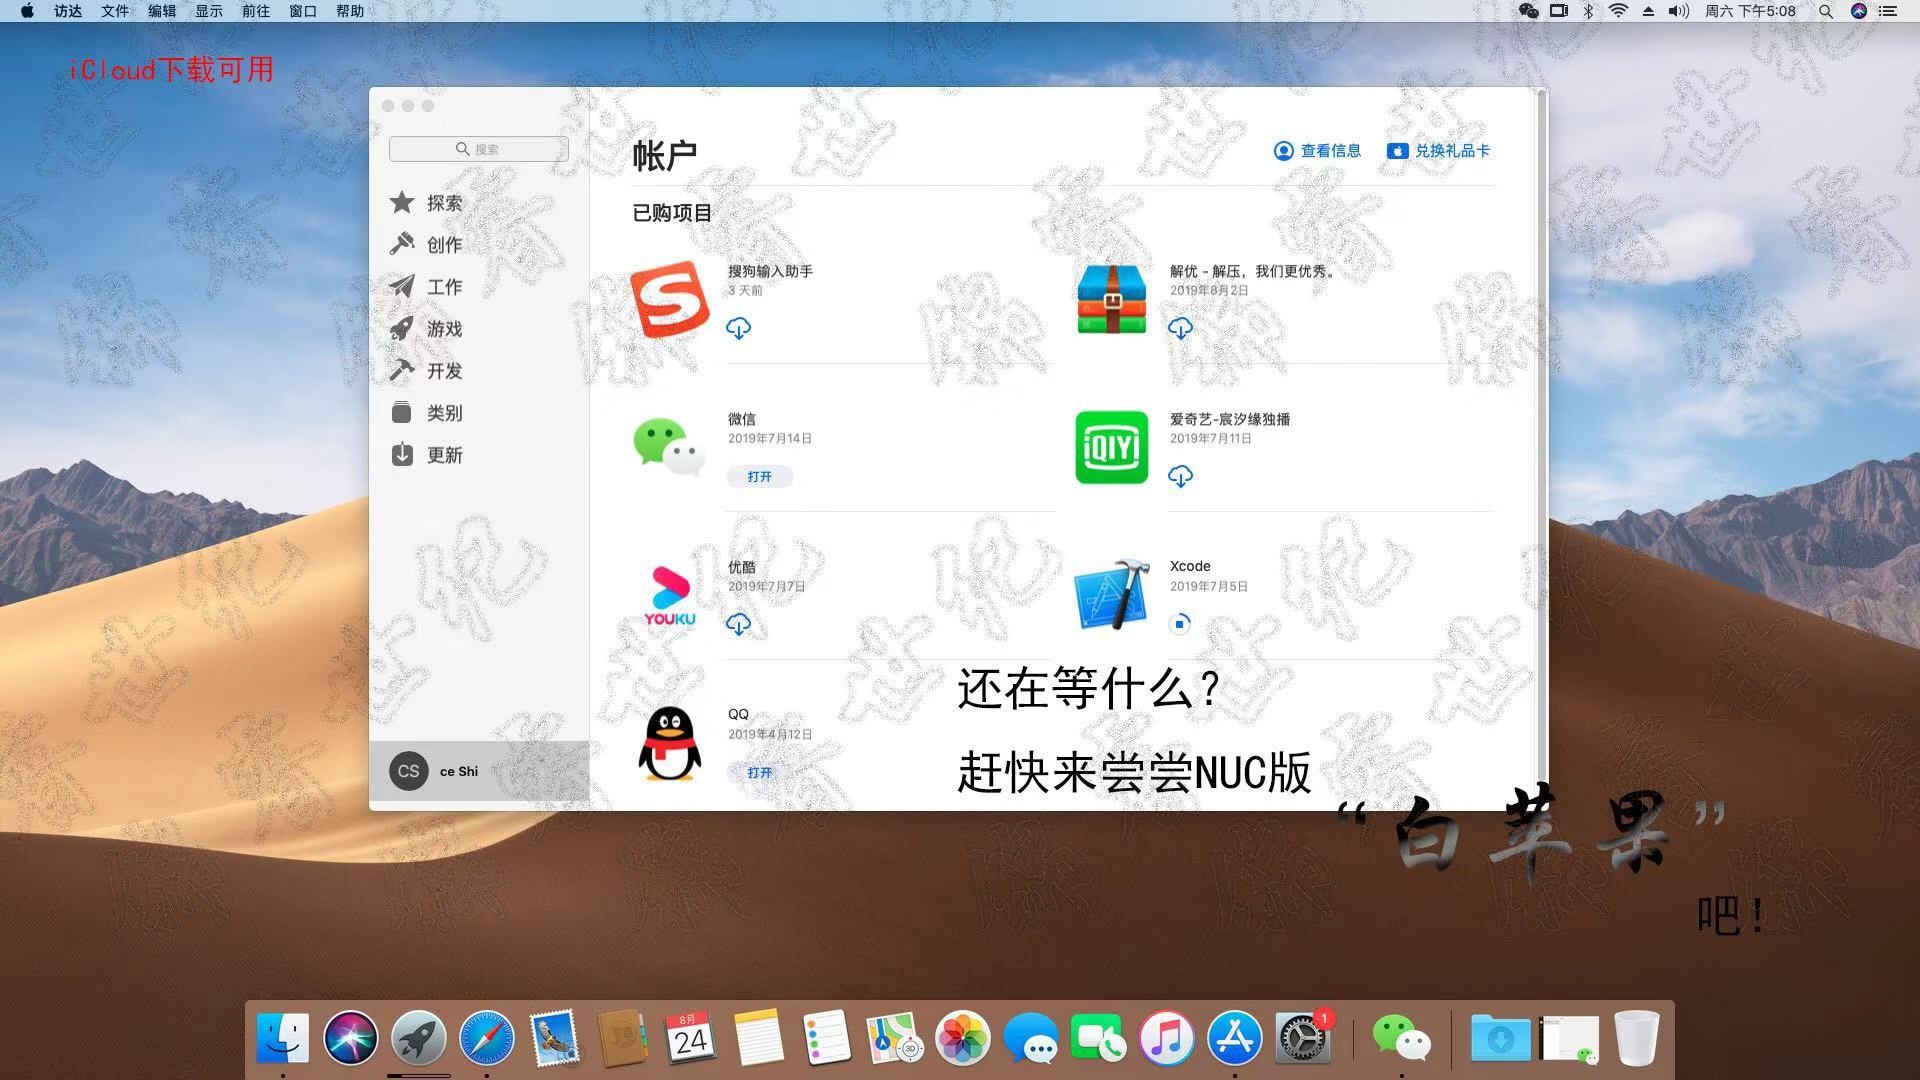Click the ce Shi account entry
Screen dimensions: 1920x1080
point(479,771)
